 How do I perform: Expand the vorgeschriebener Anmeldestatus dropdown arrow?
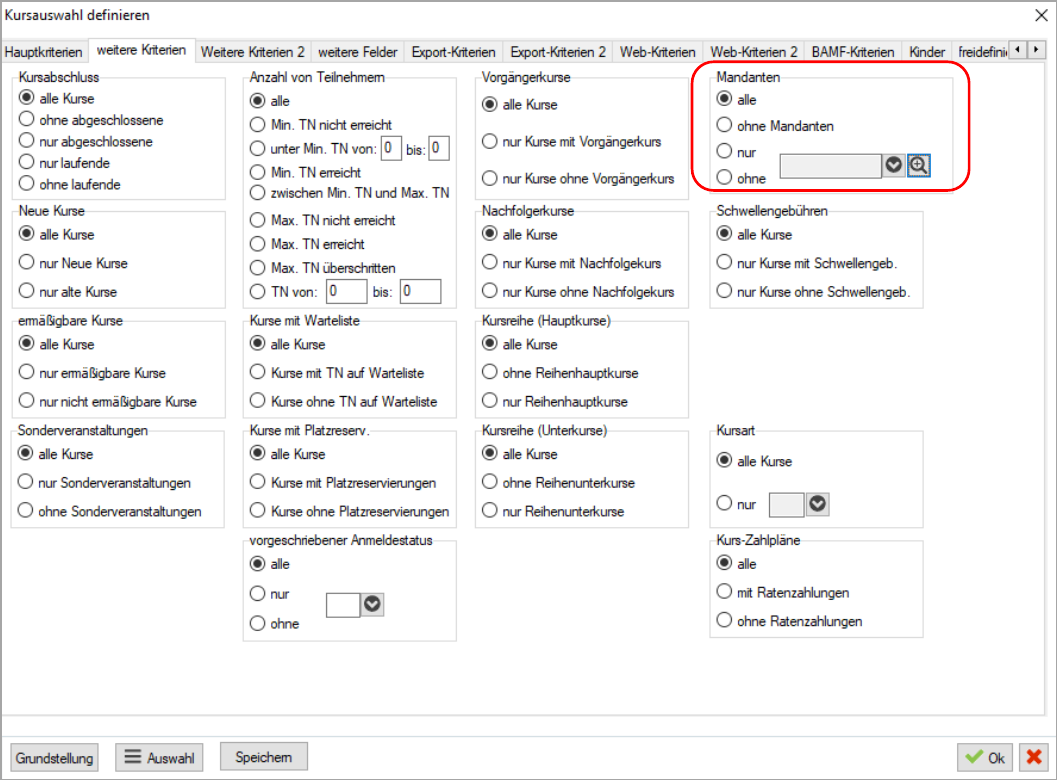[x=372, y=605]
